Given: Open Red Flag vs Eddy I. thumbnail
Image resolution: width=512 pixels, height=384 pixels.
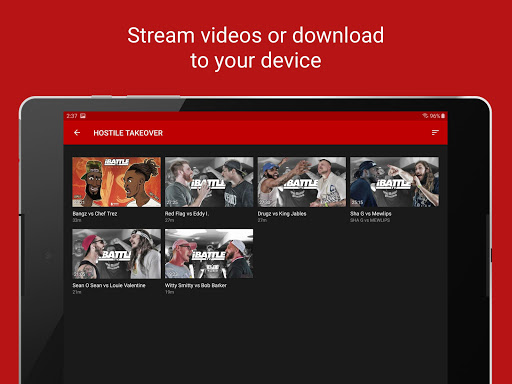Looking at the screenshot, I should pos(209,182).
